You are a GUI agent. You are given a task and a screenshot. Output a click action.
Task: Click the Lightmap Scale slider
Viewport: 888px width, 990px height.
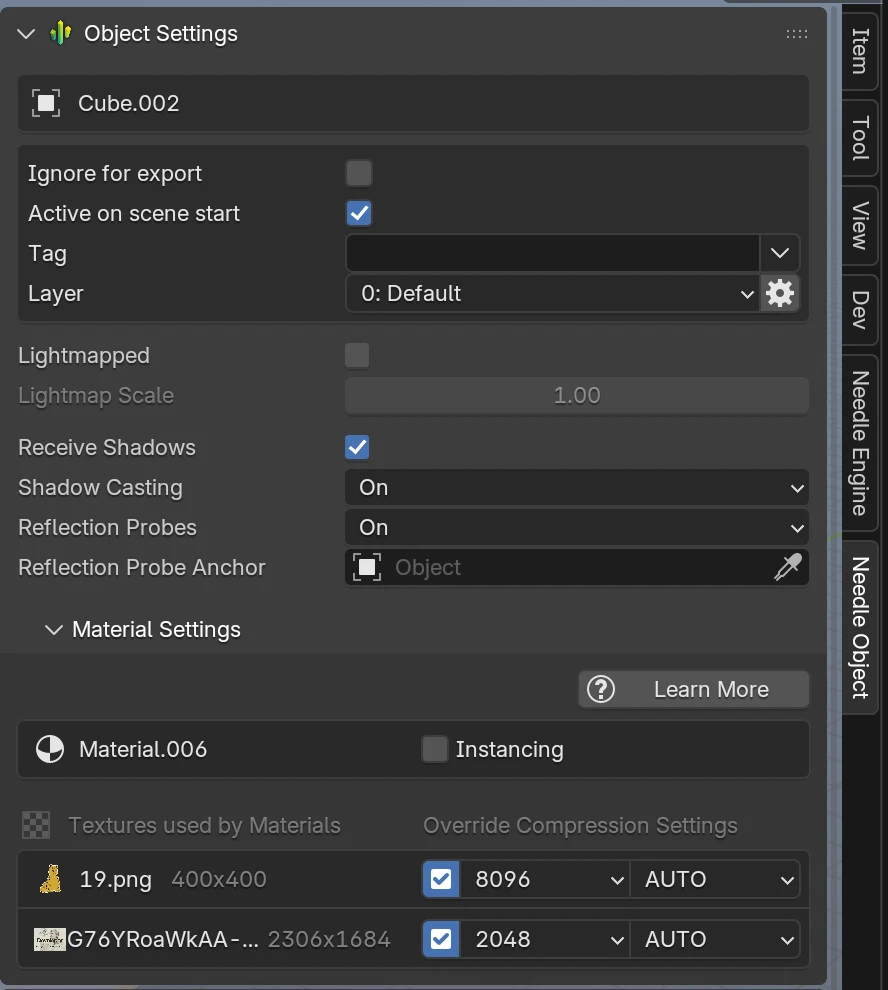coord(577,395)
